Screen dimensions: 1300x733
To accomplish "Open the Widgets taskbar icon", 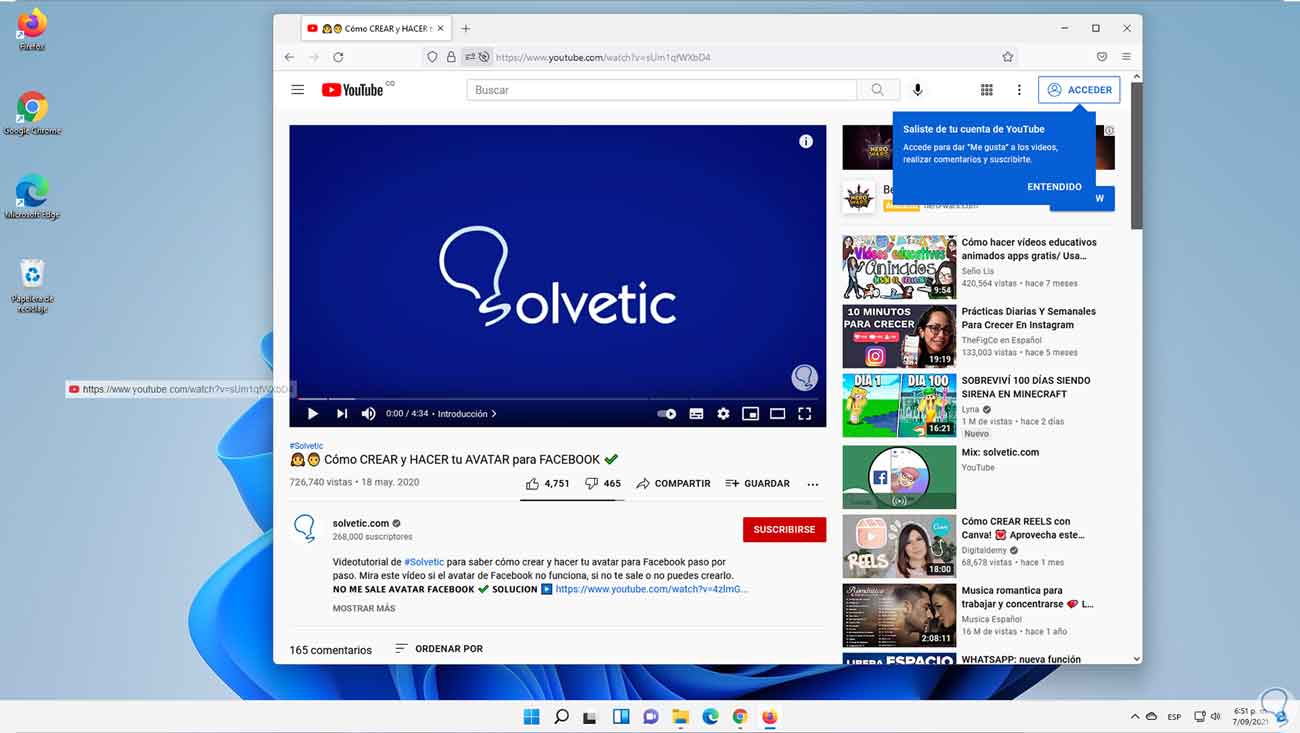I will tap(621, 716).
